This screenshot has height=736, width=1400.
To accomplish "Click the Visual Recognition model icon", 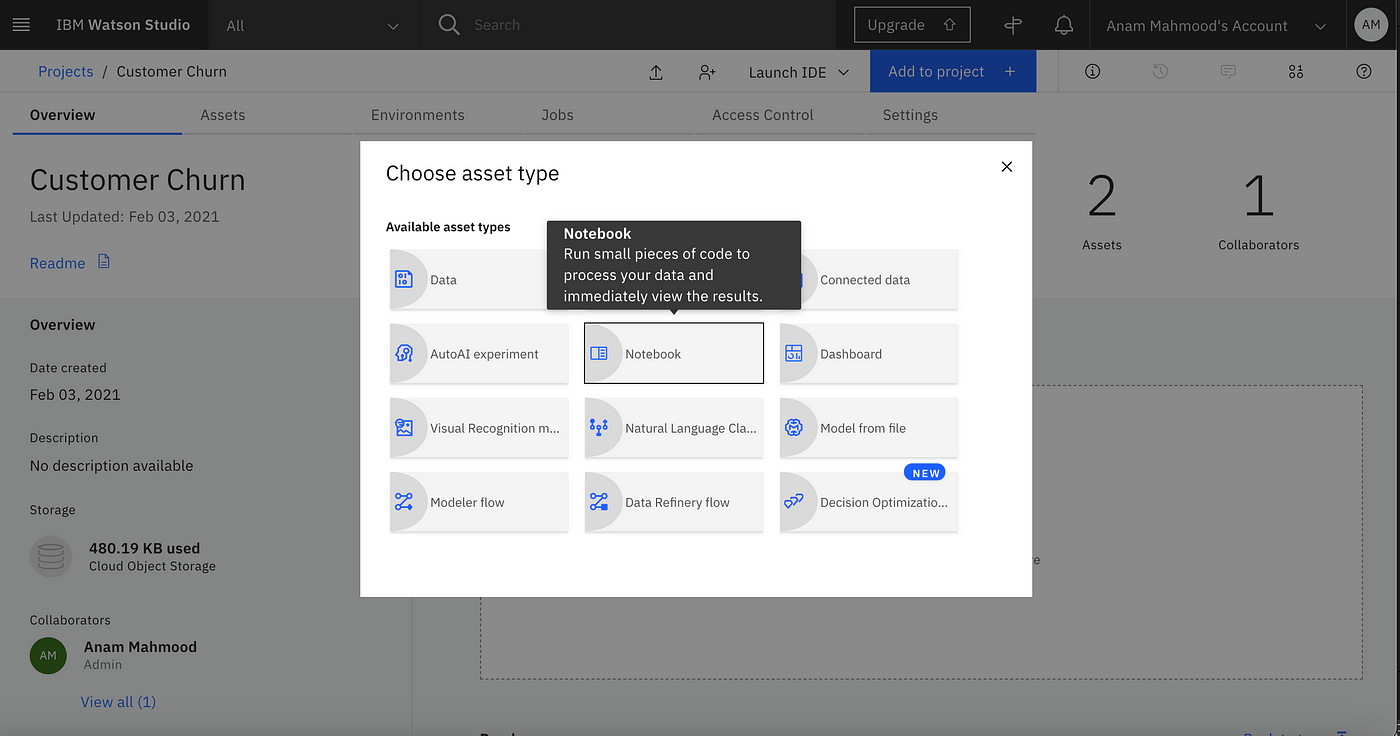I will [404, 428].
